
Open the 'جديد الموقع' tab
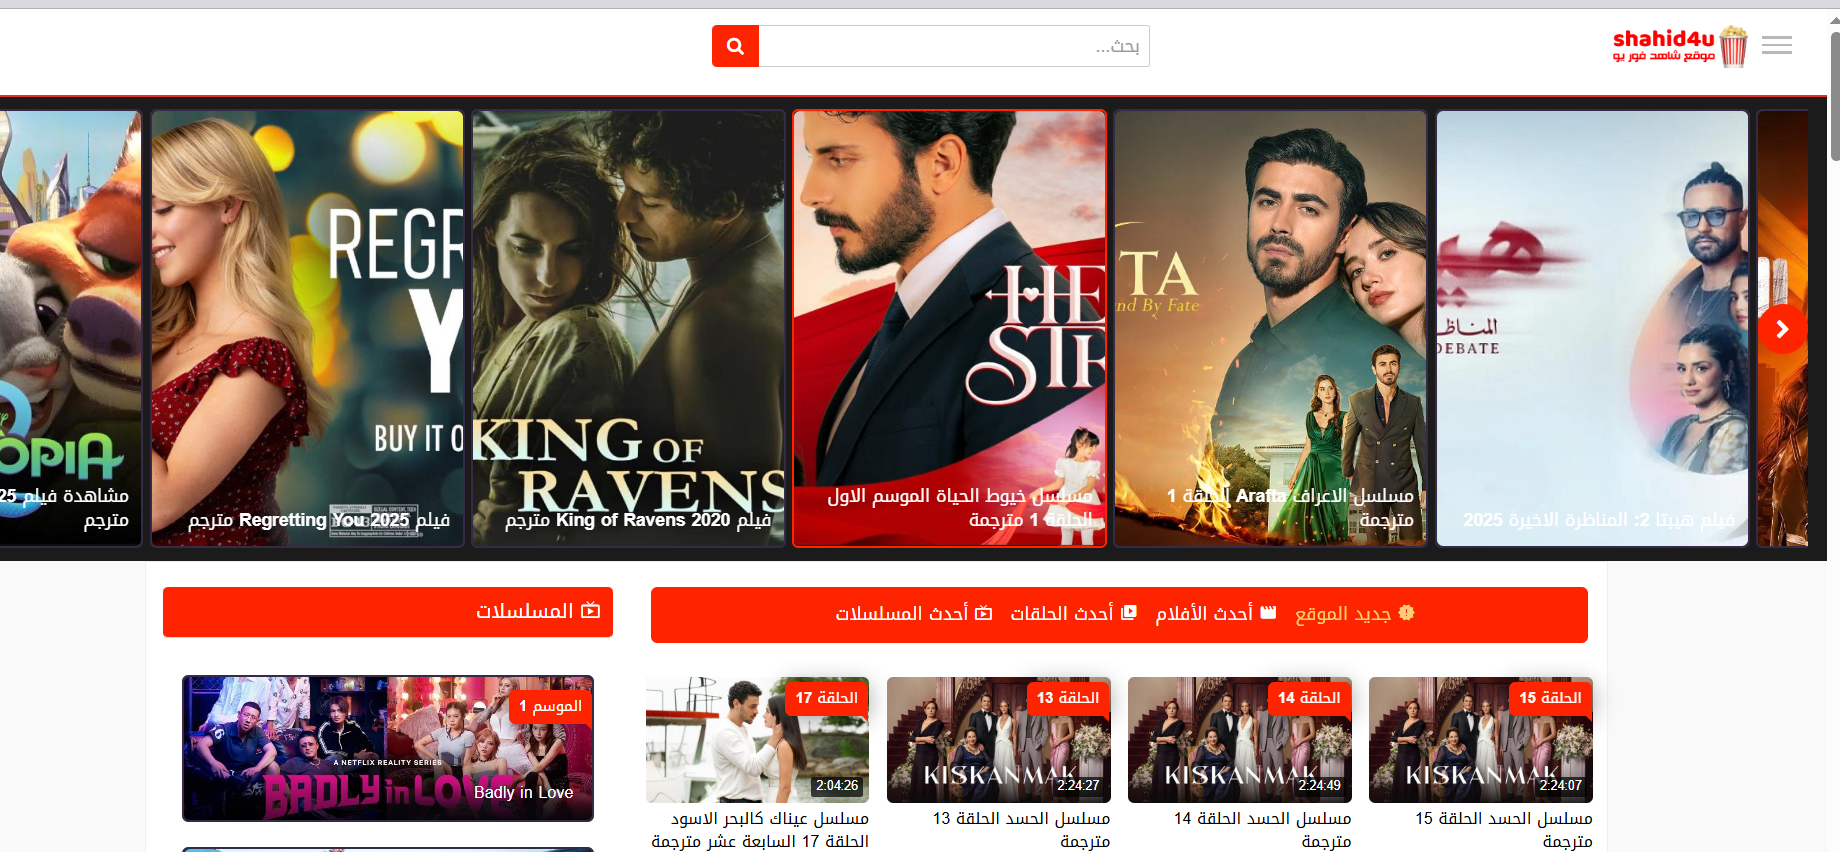(x=1354, y=613)
